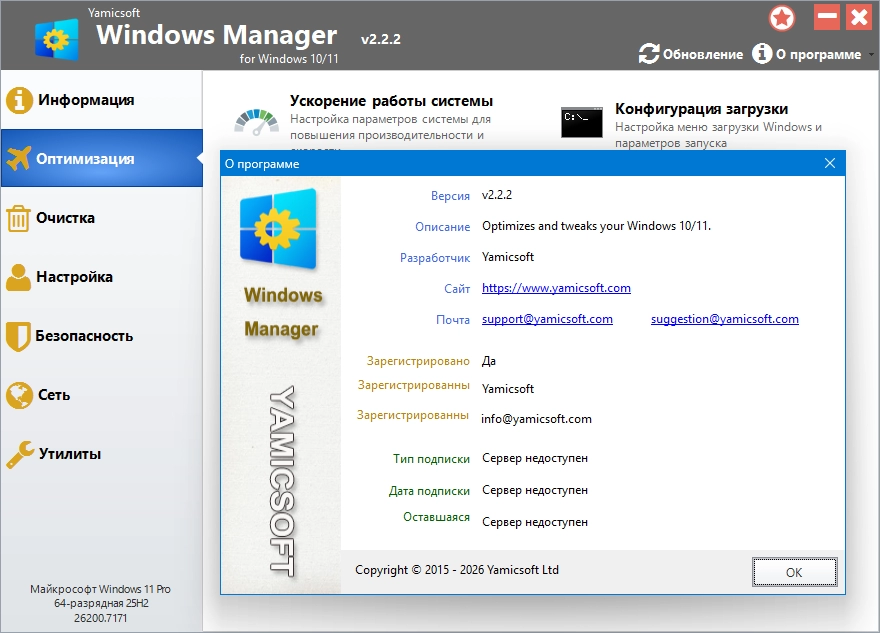The height and width of the screenshot is (633, 880).
Task: Click the console icon for Конфигурация загрузки
Action: 582,122
